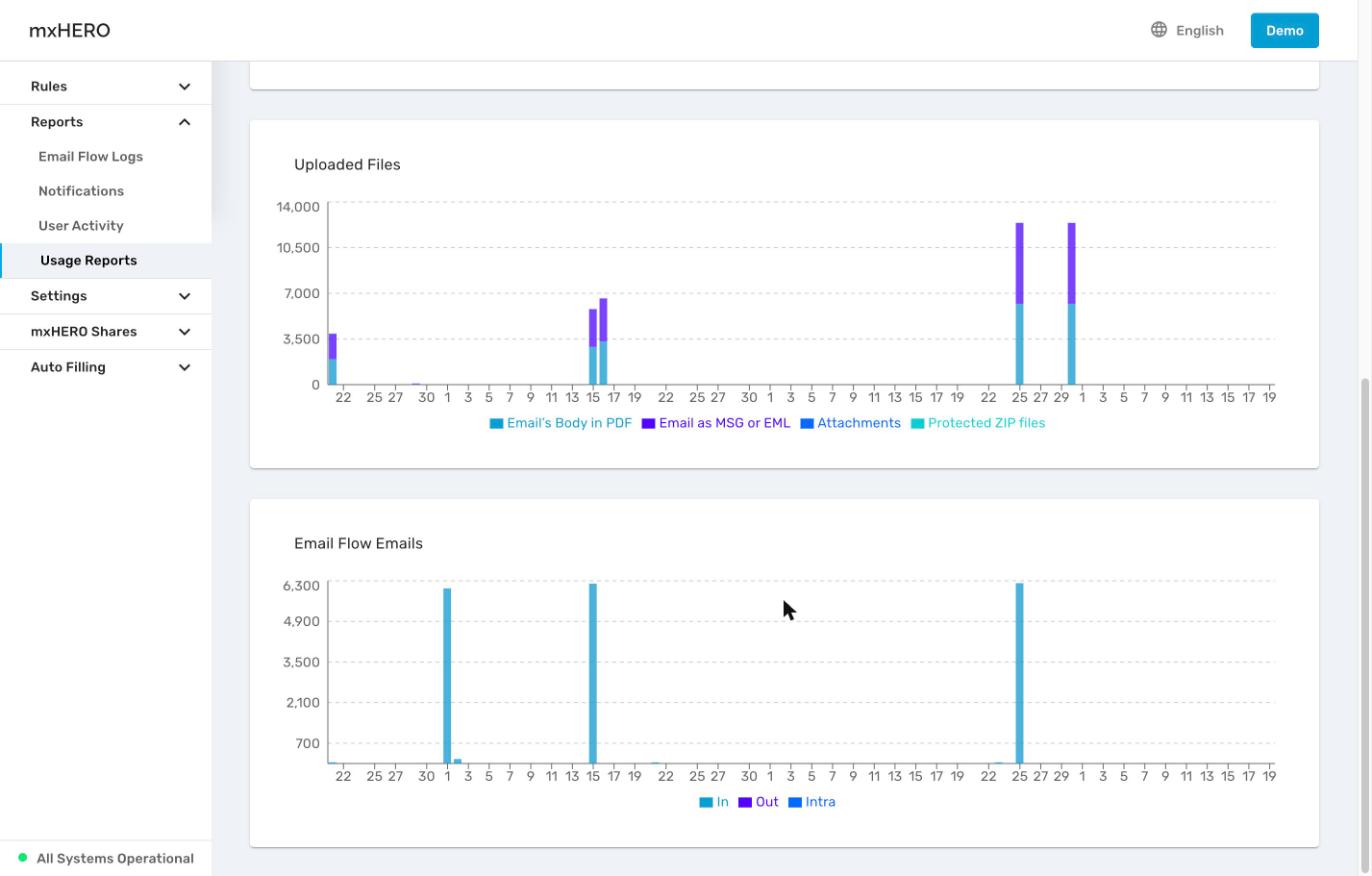Click the page vertical scrollbar thumb

coord(1364,625)
